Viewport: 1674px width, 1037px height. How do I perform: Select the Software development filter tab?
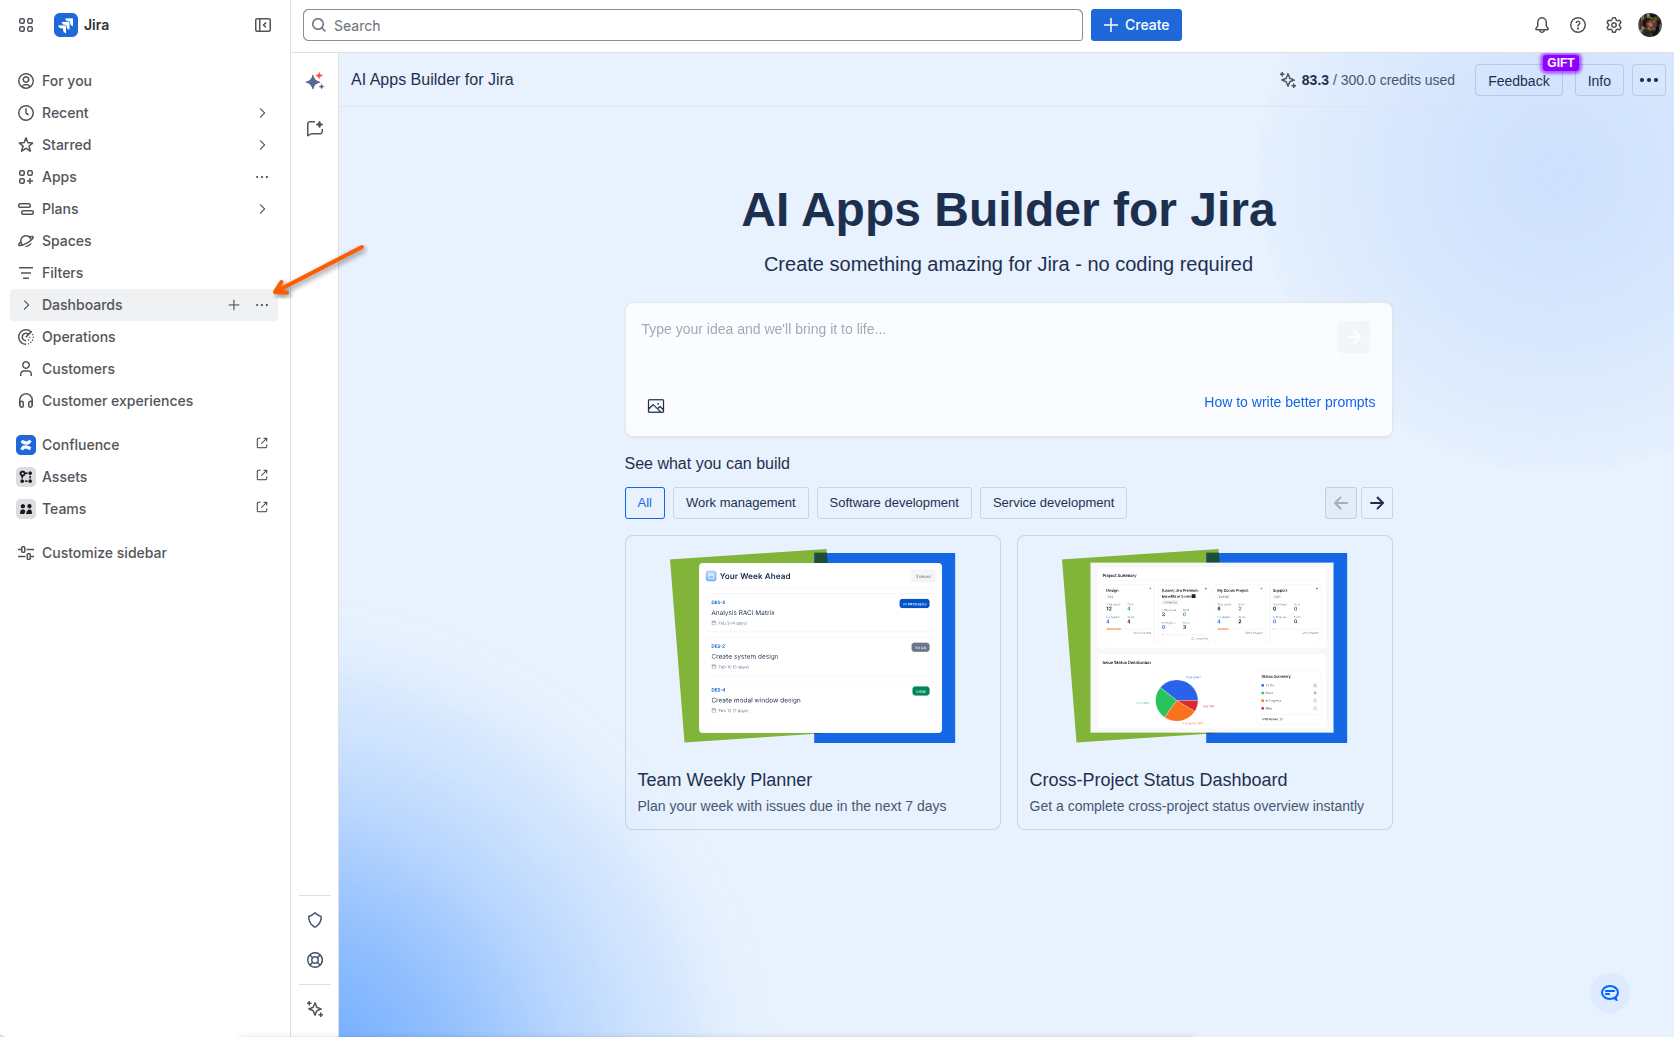coord(894,503)
